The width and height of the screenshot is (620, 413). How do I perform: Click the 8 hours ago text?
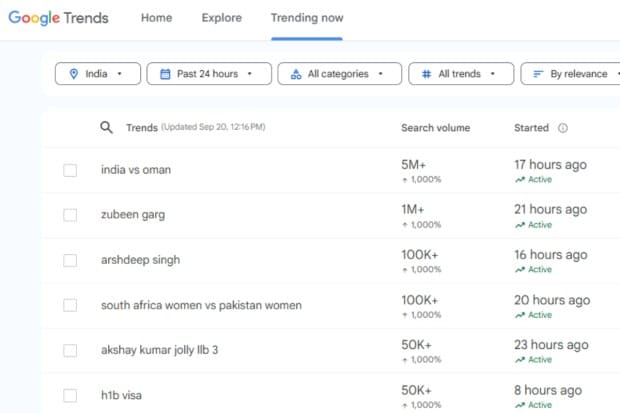tap(548, 390)
